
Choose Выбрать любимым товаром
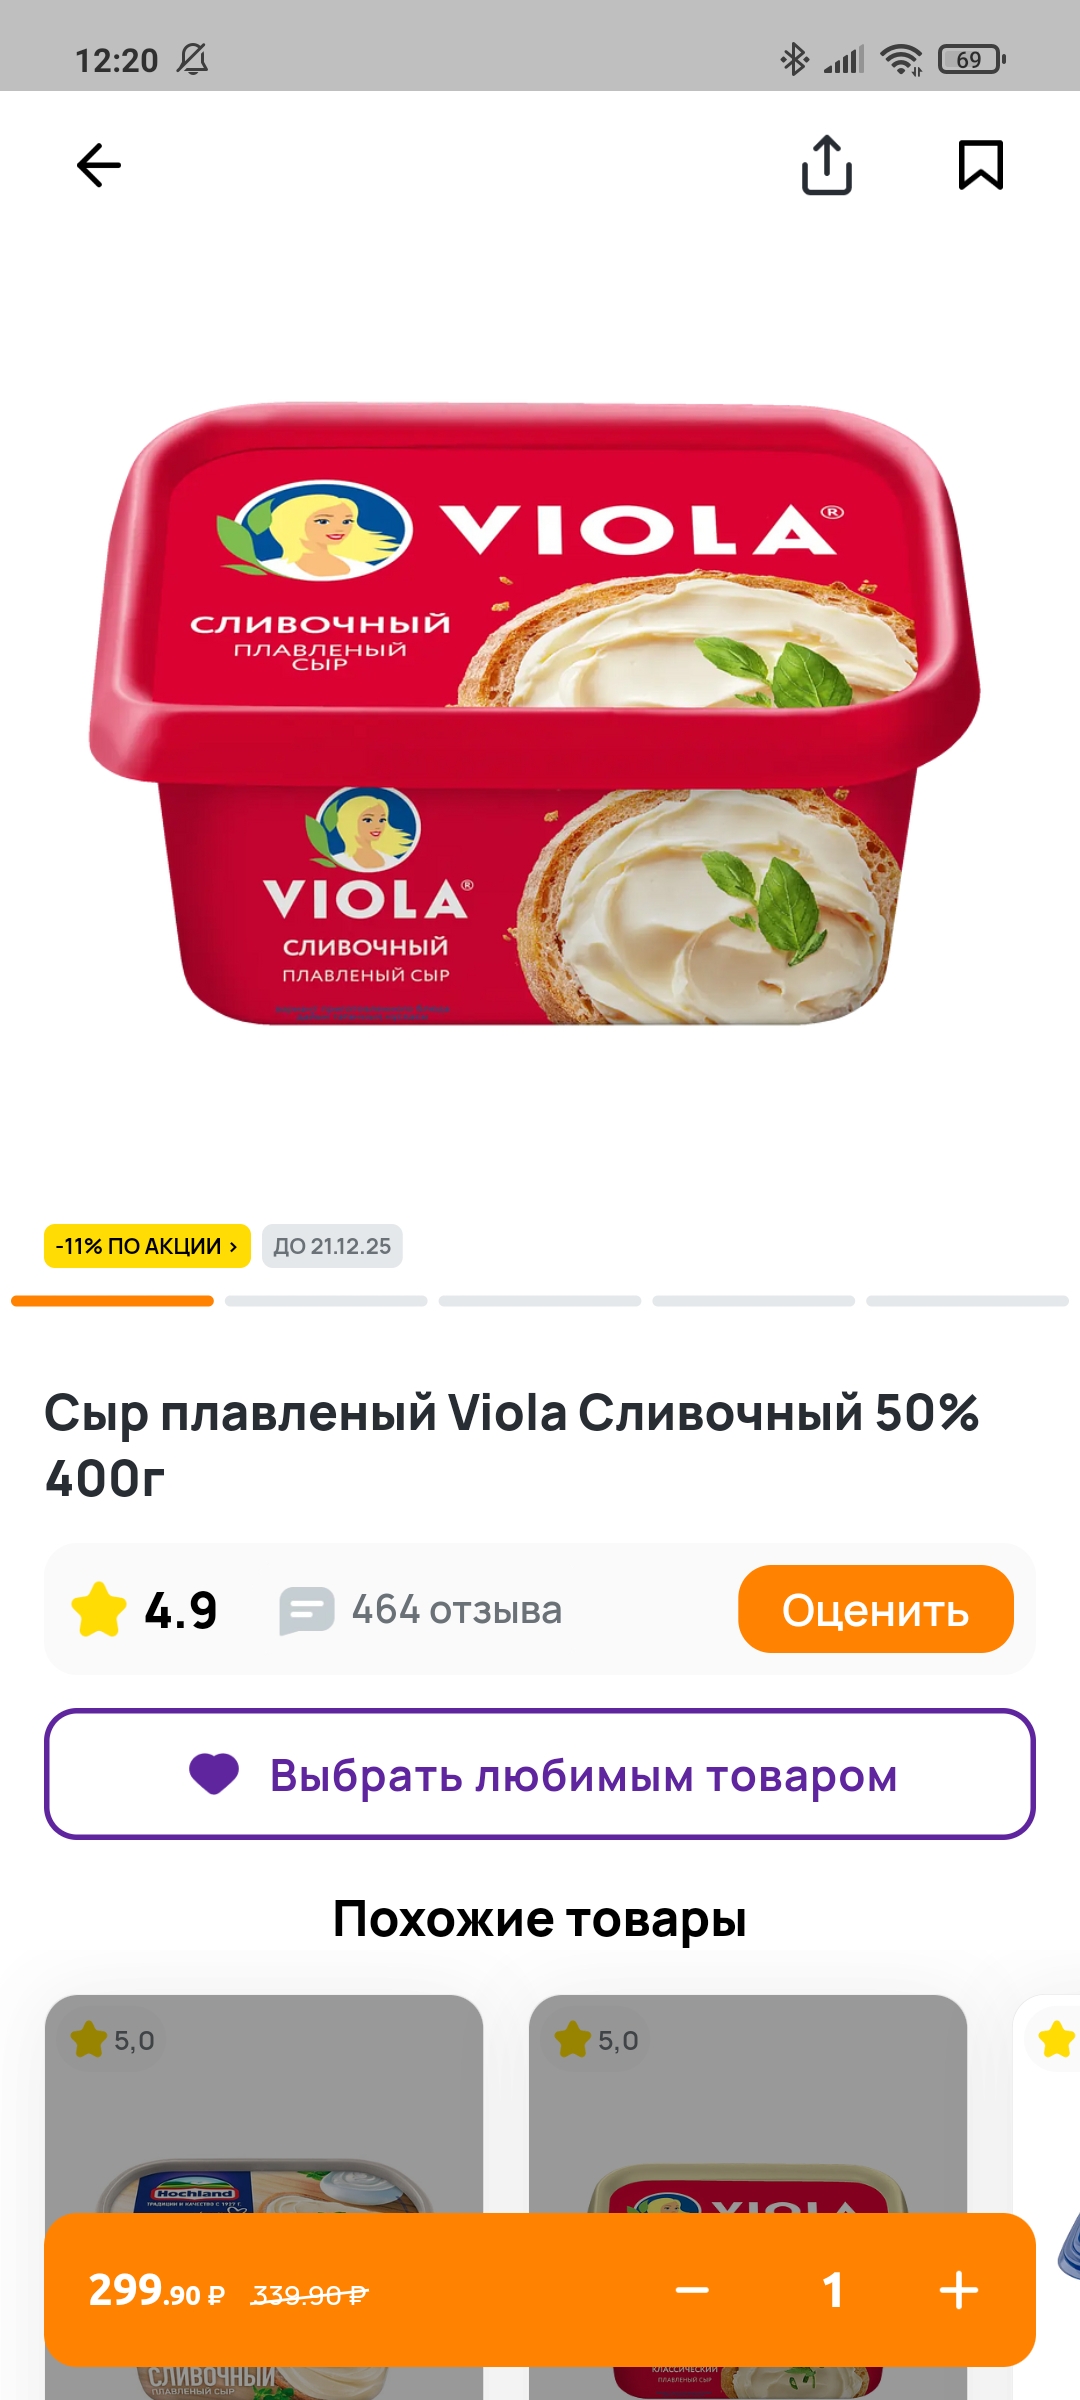[540, 1774]
